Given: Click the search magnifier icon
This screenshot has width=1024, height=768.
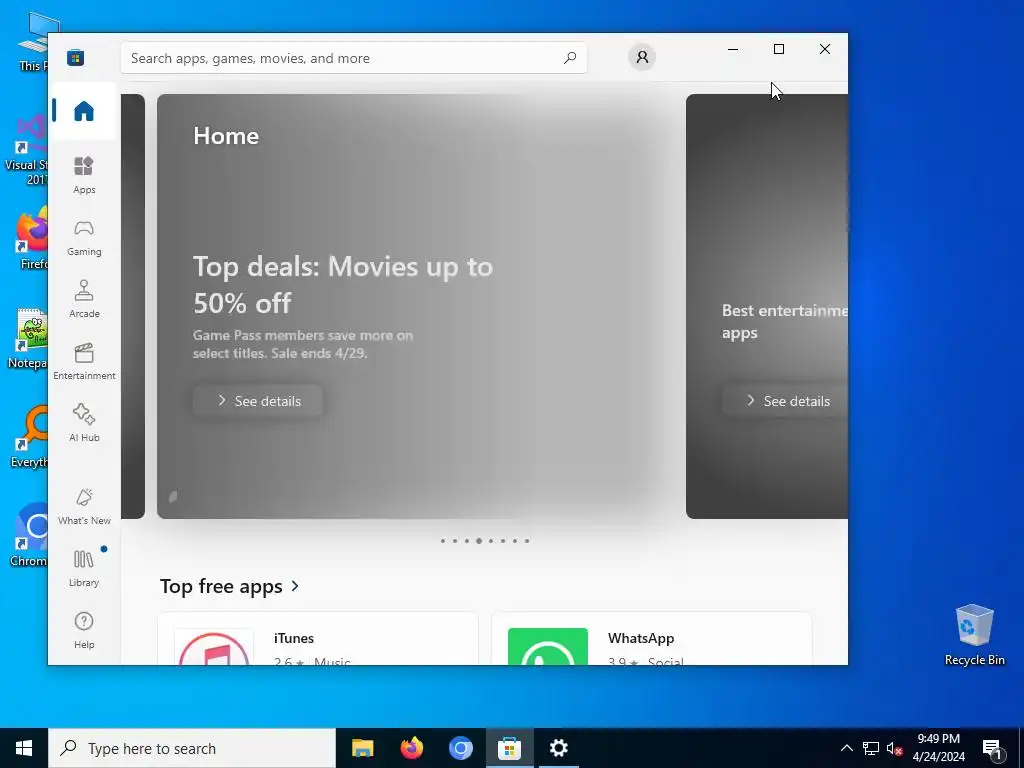Looking at the screenshot, I should tap(569, 58).
